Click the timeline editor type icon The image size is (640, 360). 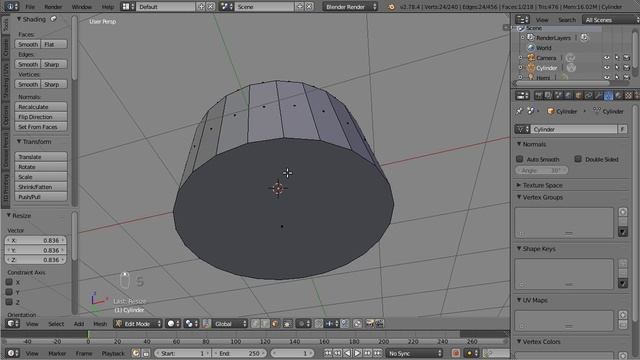click(x=11, y=353)
